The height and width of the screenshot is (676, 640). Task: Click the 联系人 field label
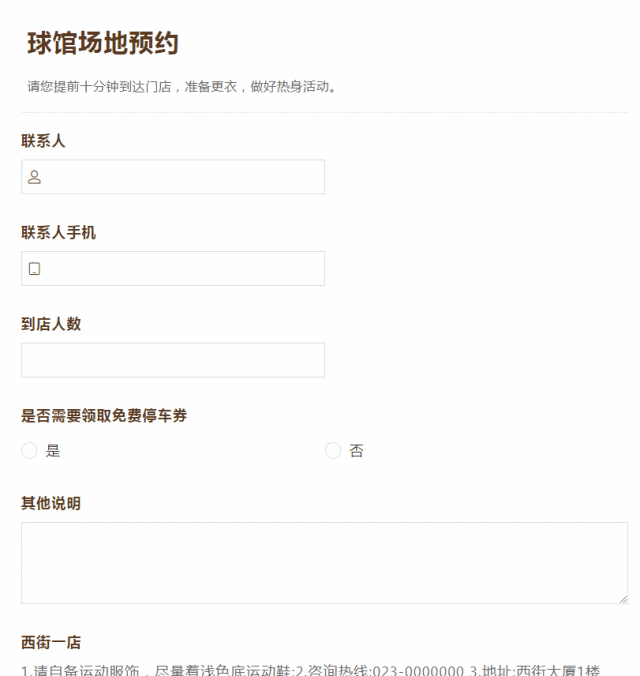point(43,141)
